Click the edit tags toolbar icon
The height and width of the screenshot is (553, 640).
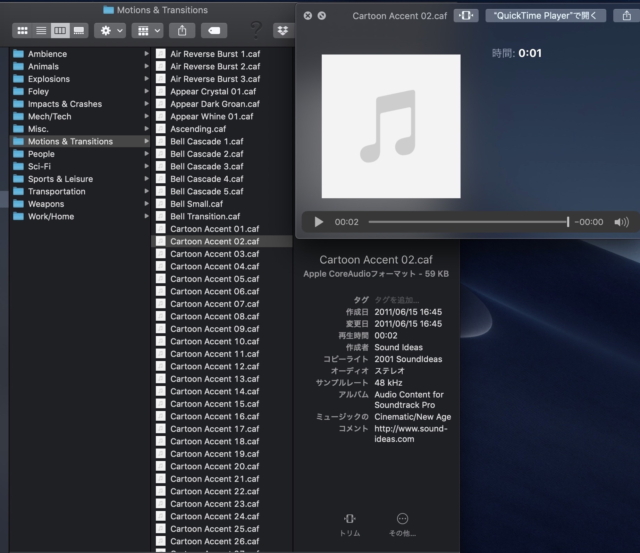214,31
